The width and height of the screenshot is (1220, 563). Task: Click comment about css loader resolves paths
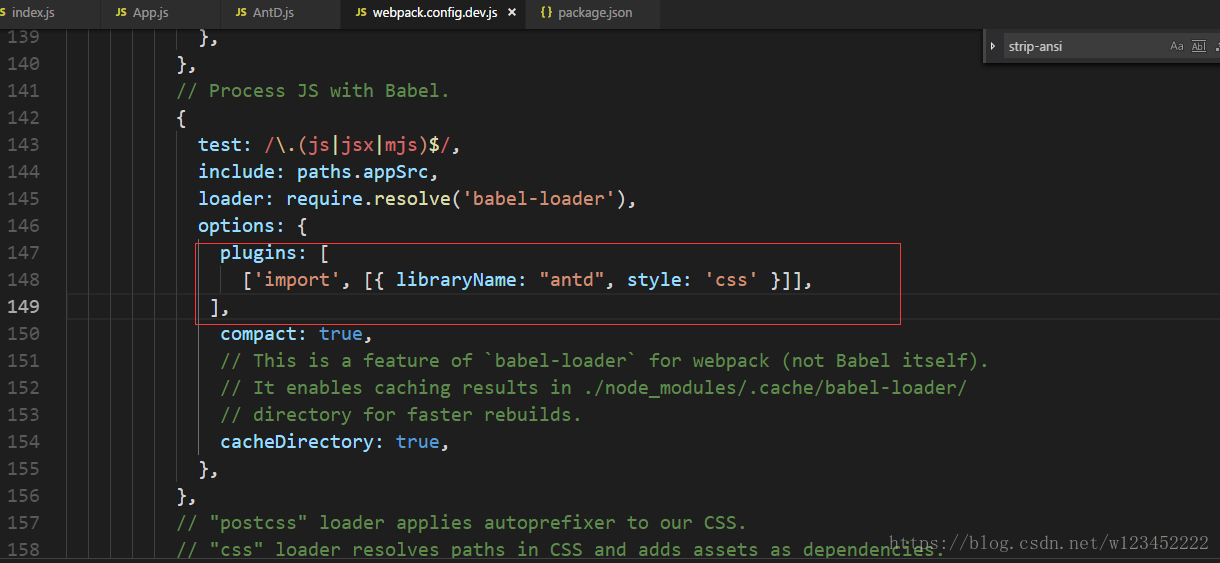[x=560, y=550]
